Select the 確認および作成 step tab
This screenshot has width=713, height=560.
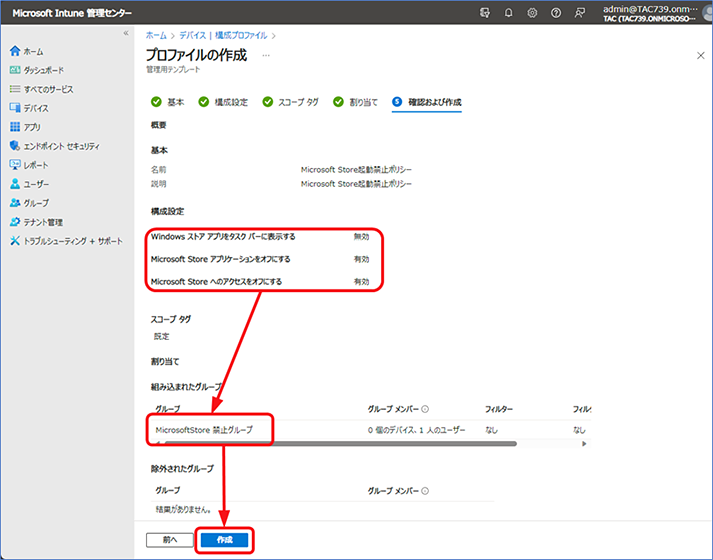click(427, 102)
